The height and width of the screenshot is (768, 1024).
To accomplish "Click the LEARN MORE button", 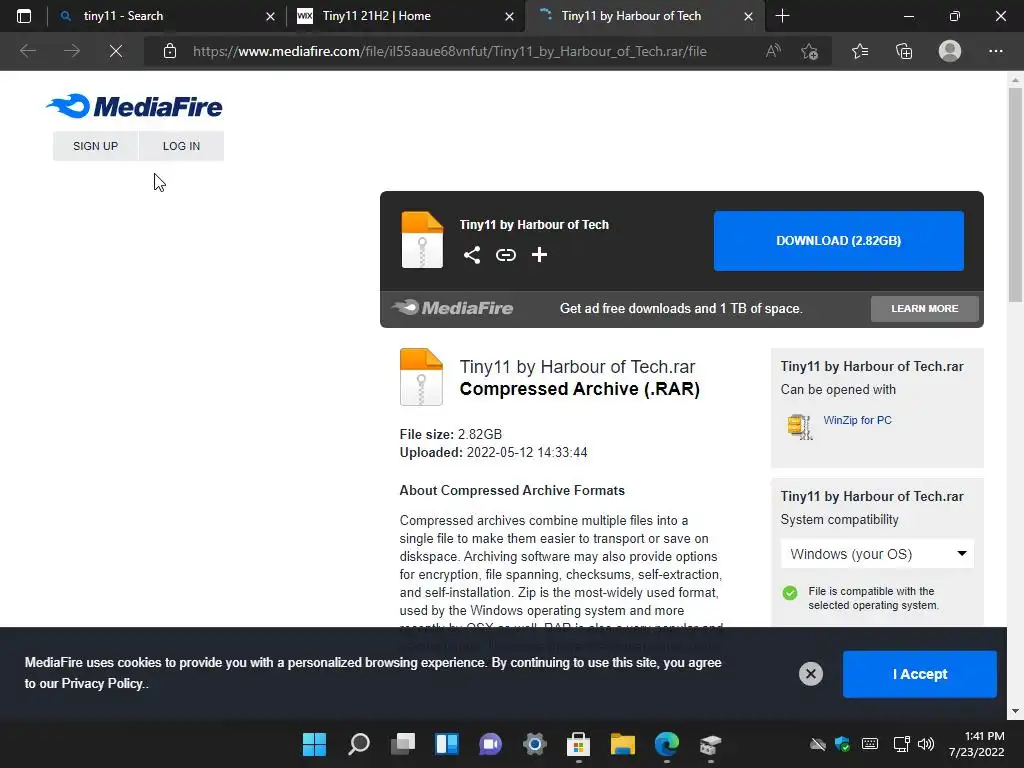I will click(925, 308).
